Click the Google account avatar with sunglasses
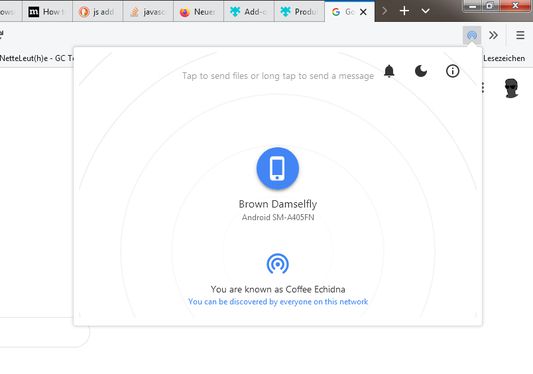The height and width of the screenshot is (374, 533). click(511, 88)
